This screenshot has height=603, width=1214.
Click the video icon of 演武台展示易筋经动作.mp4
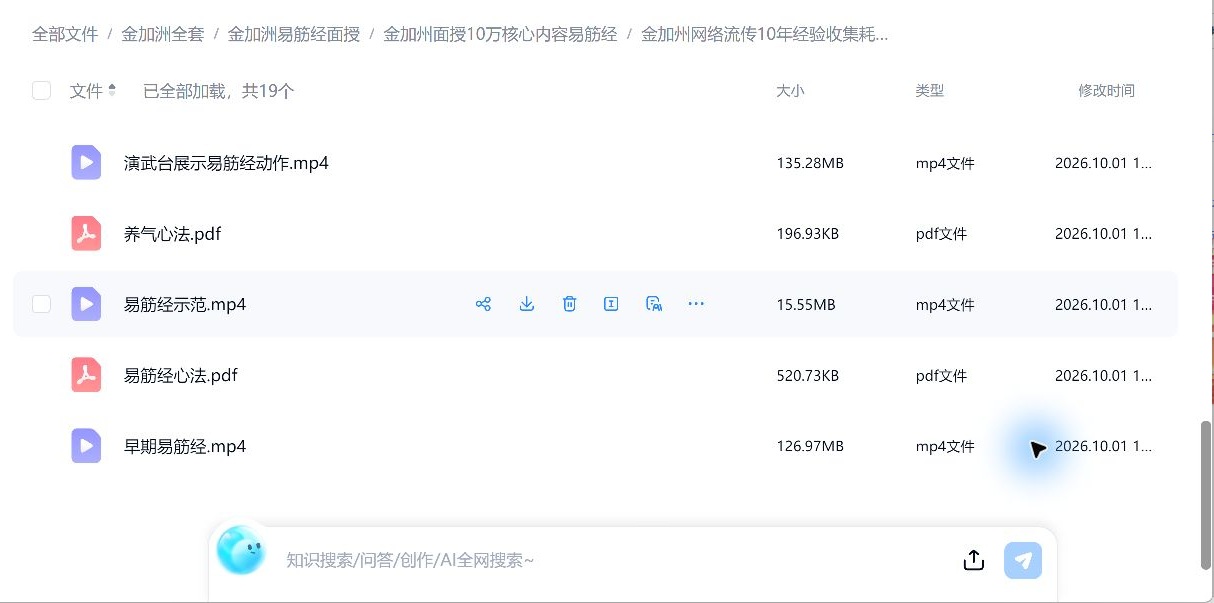pyautogui.click(x=86, y=162)
